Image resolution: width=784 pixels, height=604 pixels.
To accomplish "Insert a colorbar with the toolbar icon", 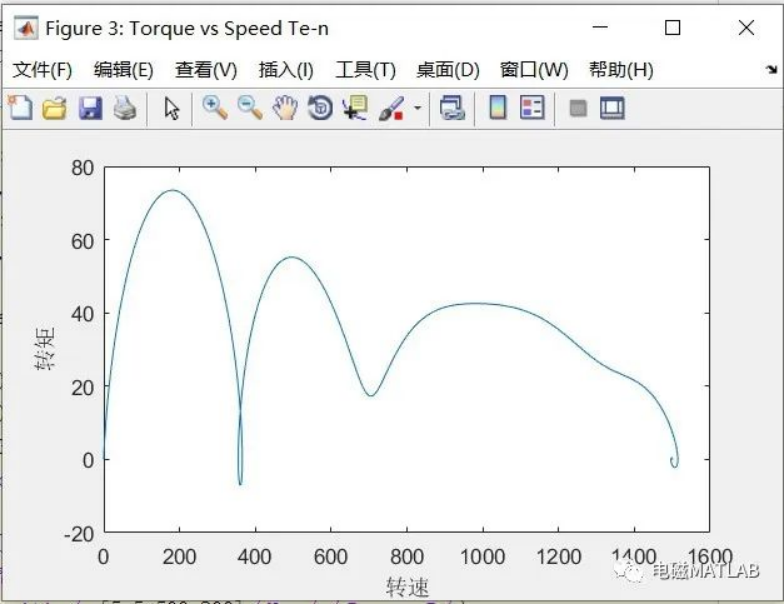I will (498, 108).
